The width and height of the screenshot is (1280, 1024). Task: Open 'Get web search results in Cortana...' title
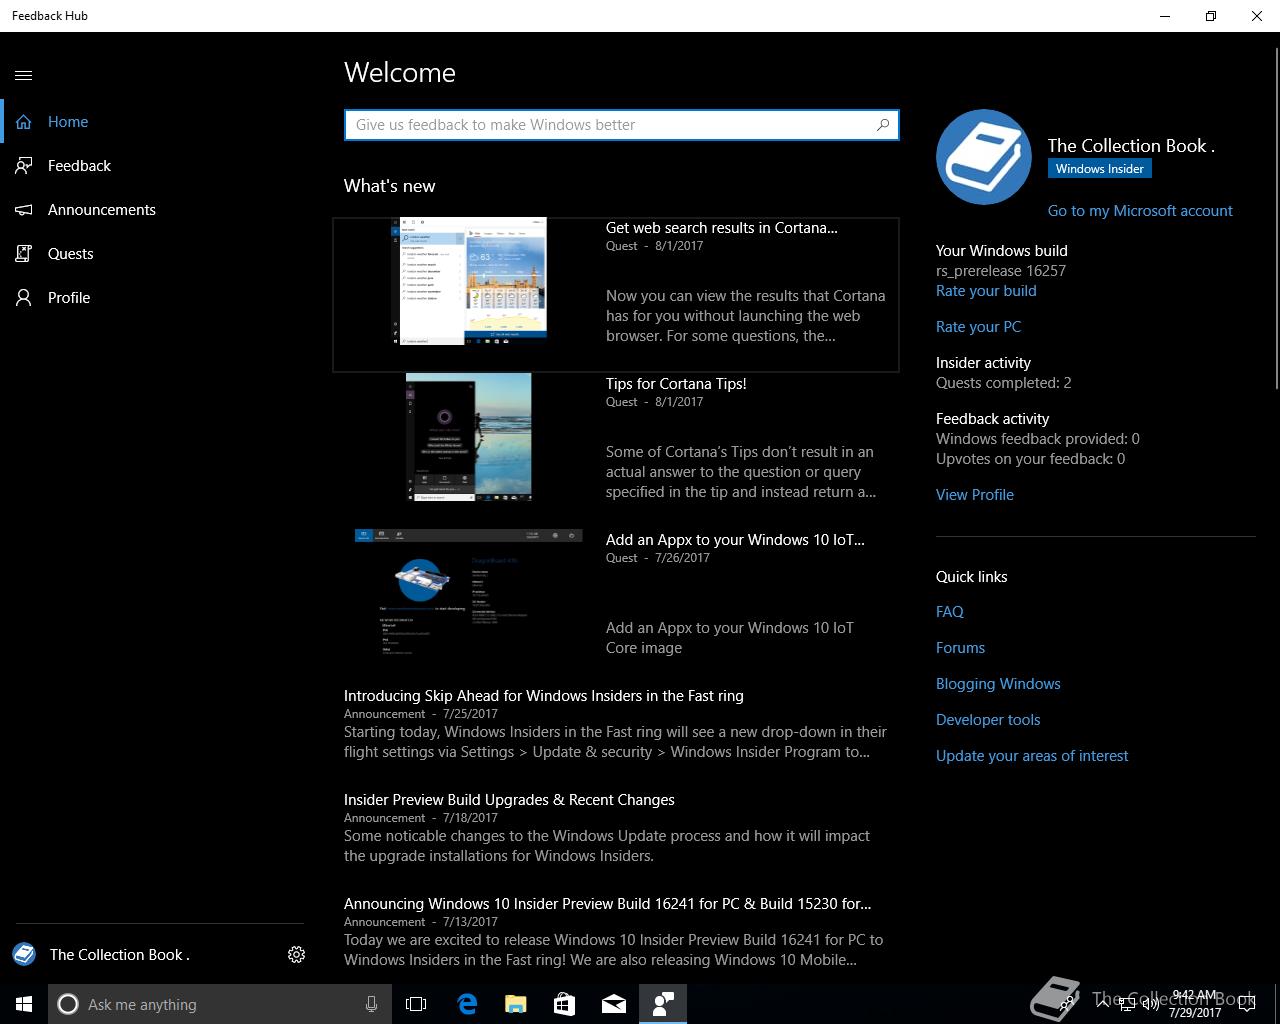click(x=722, y=228)
